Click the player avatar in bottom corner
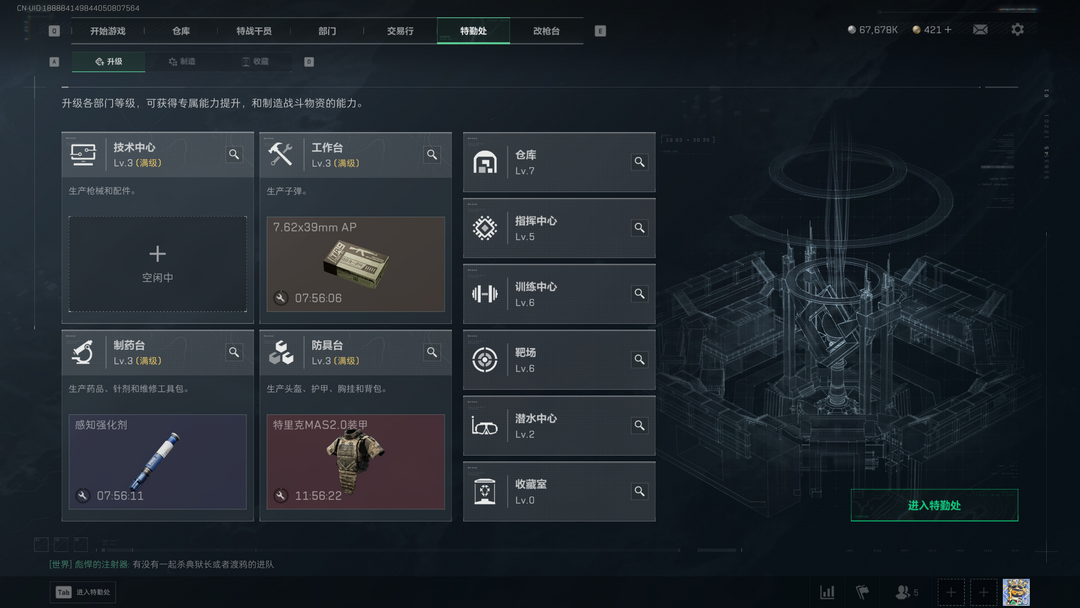This screenshot has width=1080, height=608. (1016, 592)
